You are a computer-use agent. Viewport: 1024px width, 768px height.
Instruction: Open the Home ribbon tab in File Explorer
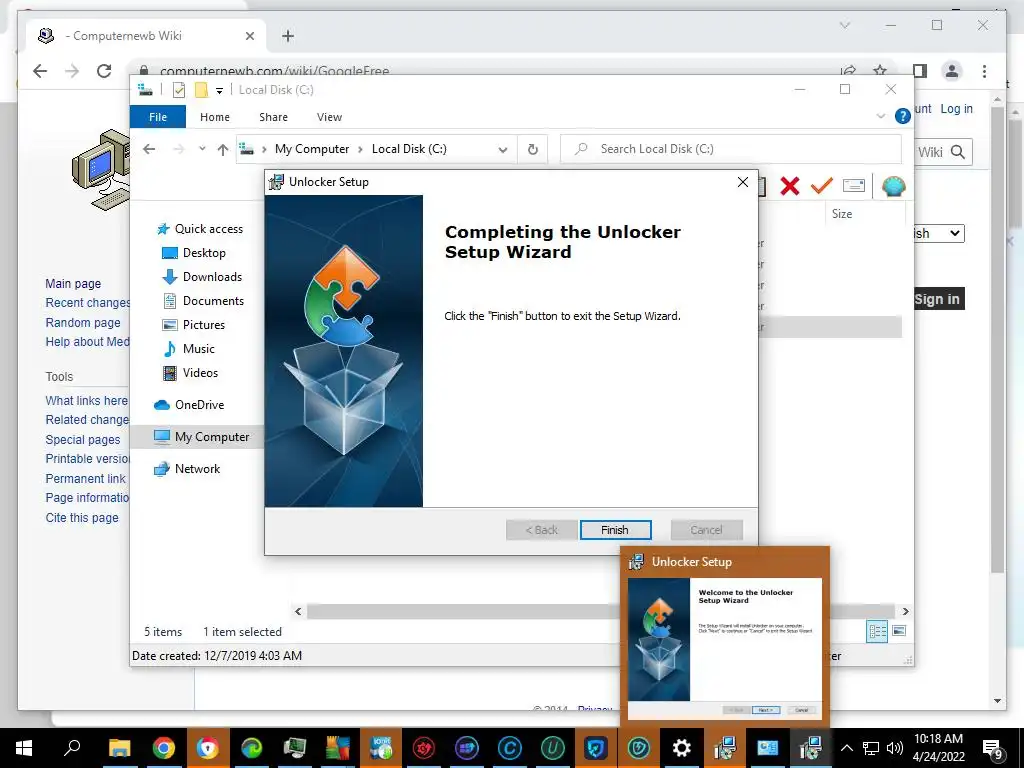[x=215, y=117]
